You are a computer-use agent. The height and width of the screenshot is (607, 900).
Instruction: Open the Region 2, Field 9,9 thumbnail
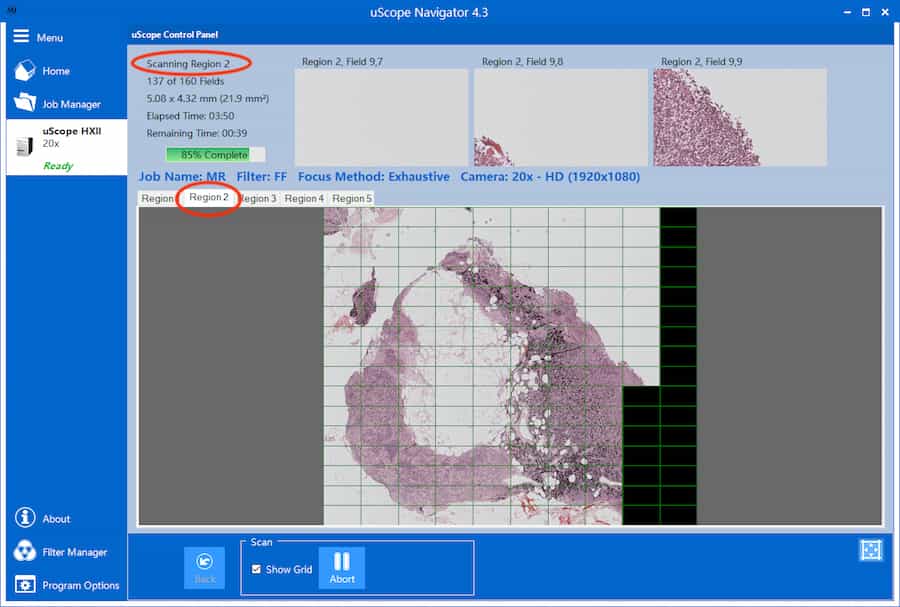(740, 117)
